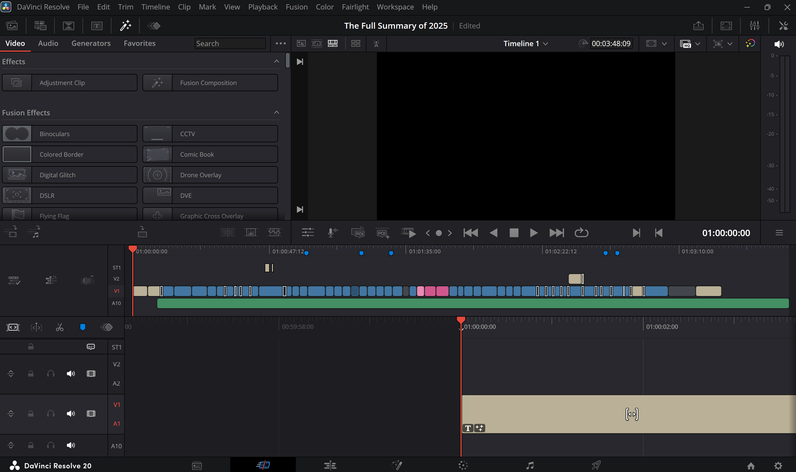Click the Fusion Composition effect button

pos(210,83)
